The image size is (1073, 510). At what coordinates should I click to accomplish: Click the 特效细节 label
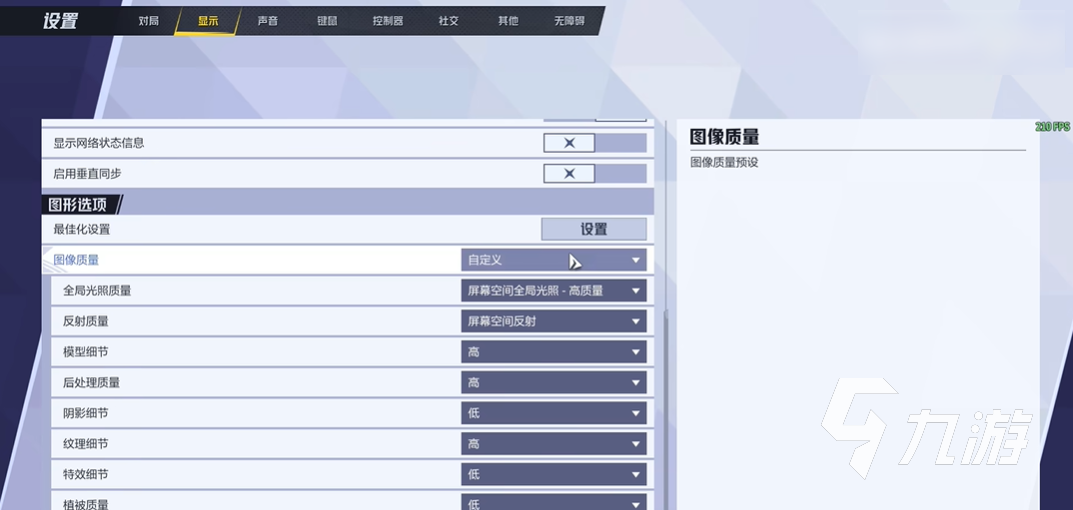click(x=86, y=474)
